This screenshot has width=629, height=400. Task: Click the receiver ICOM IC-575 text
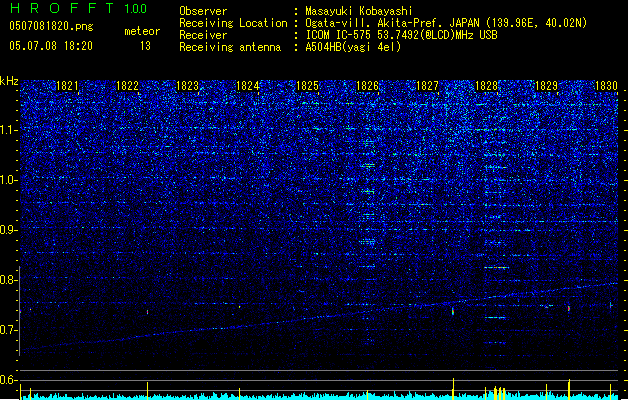click(x=401, y=35)
